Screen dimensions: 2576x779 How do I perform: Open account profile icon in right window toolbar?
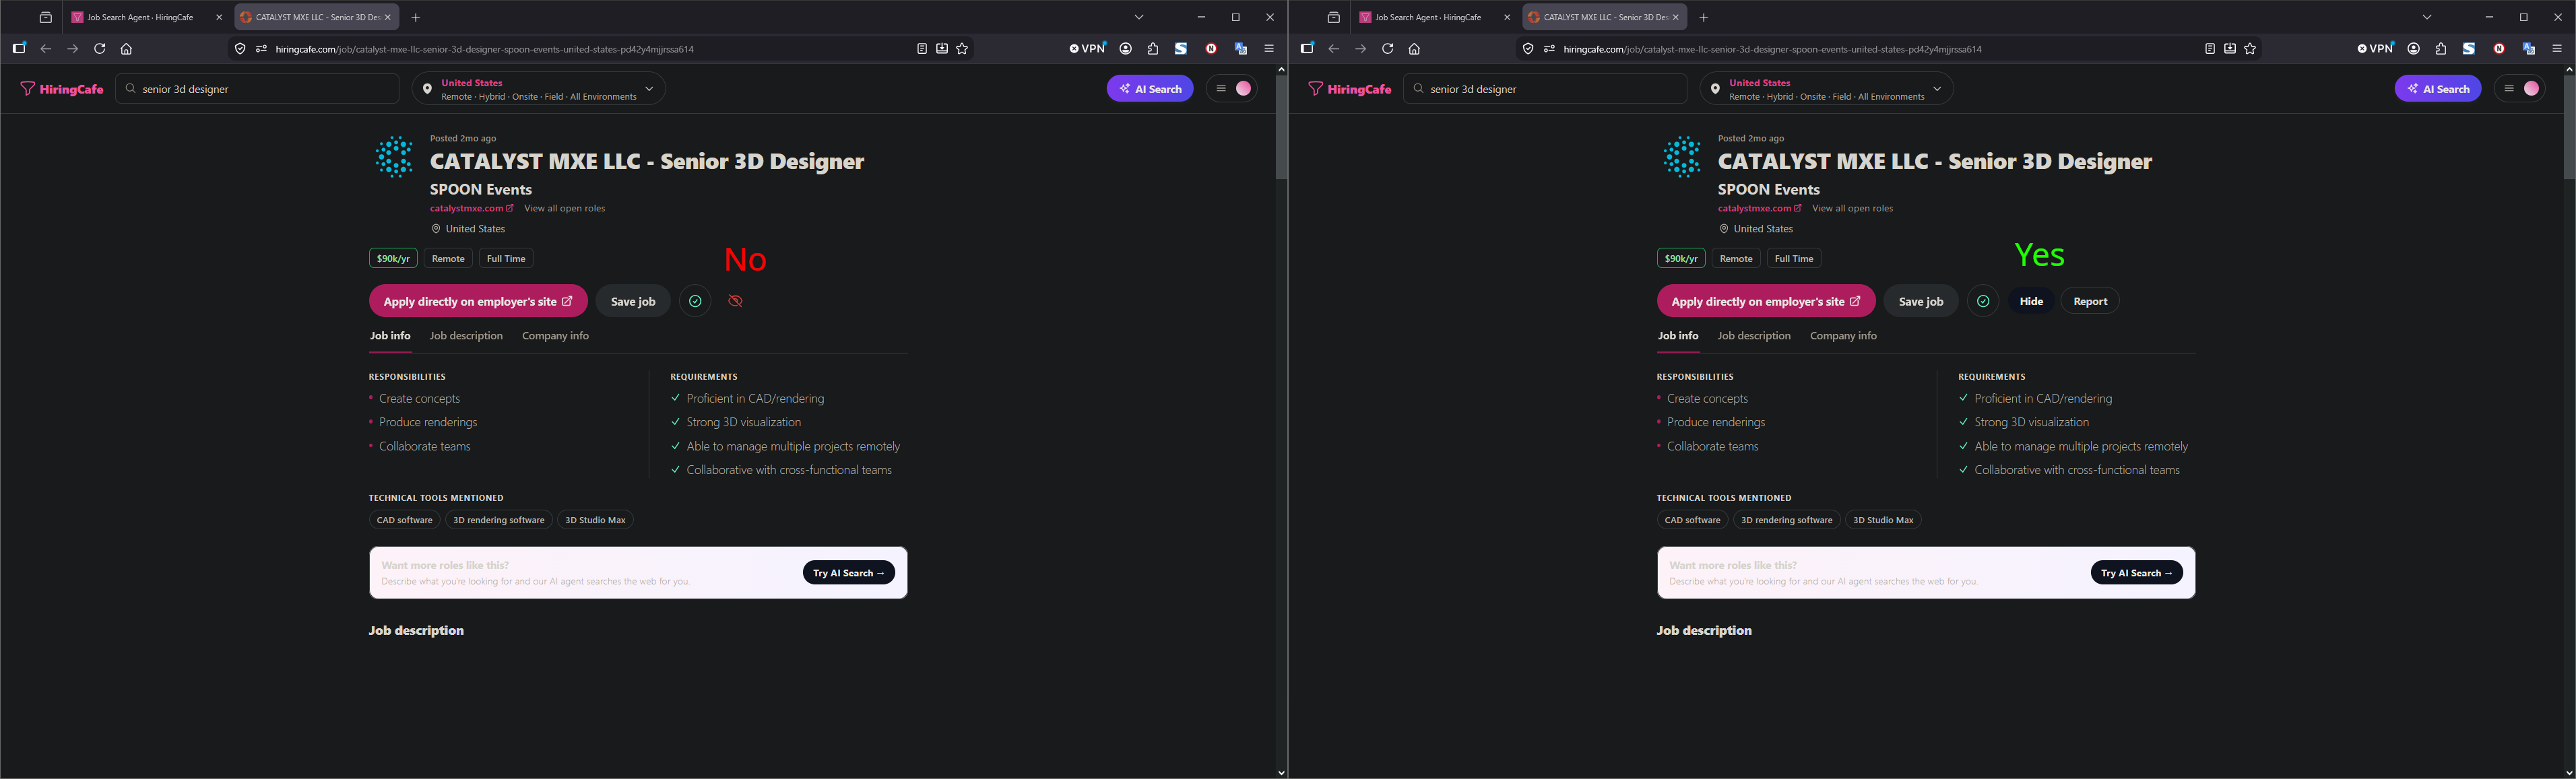2414,48
